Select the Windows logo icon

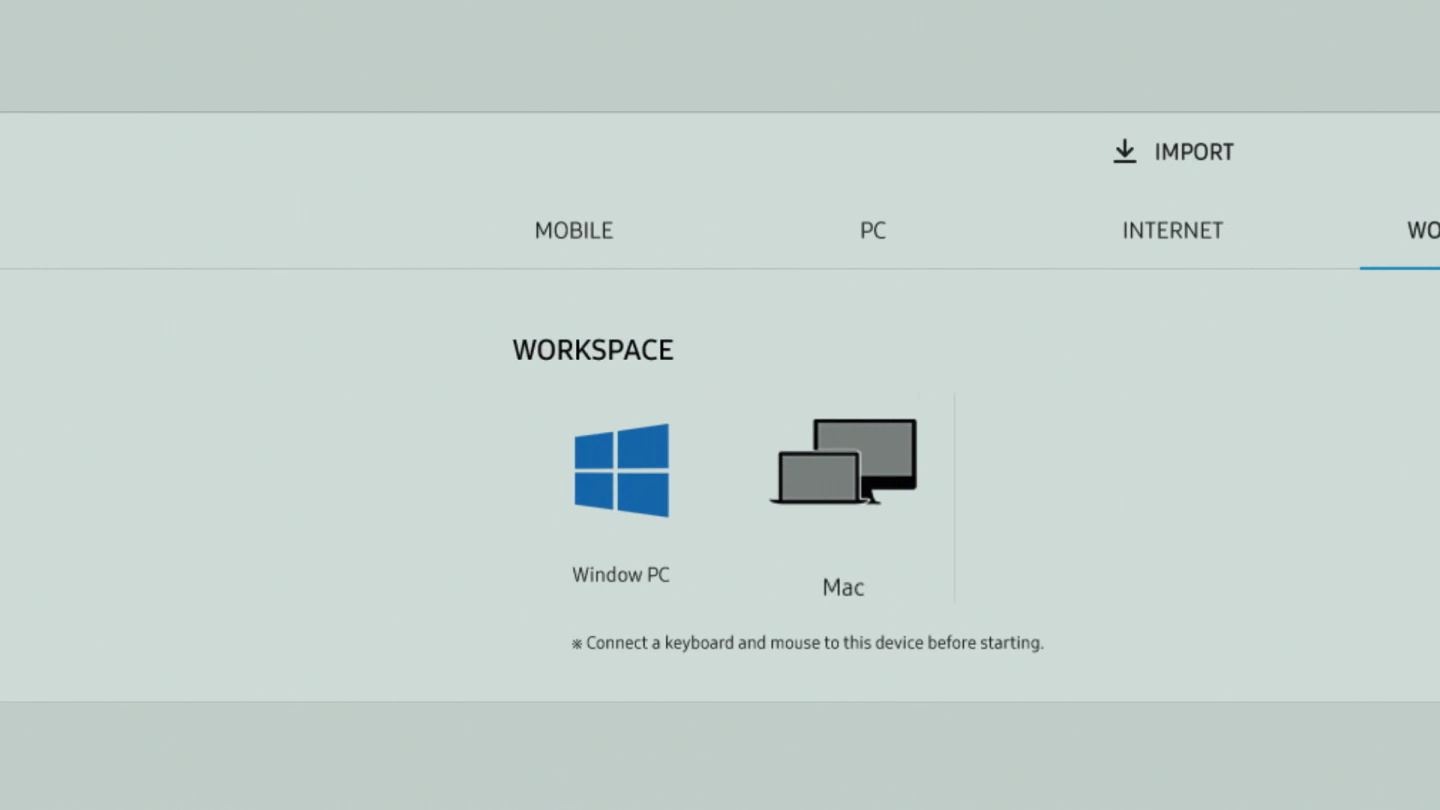(x=621, y=470)
